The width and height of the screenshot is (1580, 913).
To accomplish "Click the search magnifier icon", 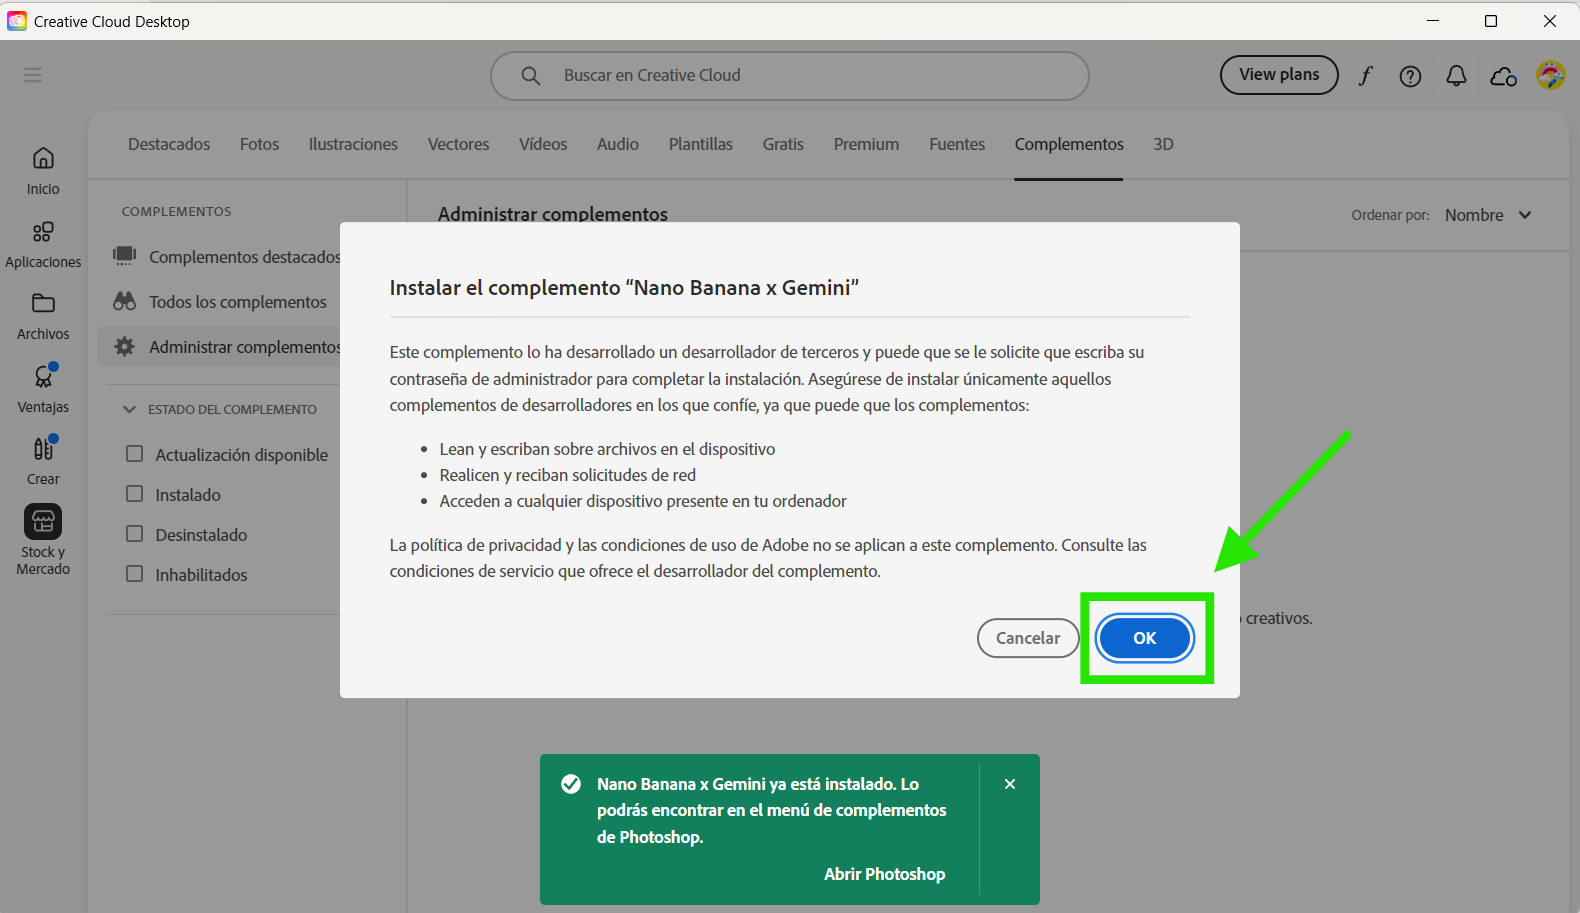I will pos(531,76).
